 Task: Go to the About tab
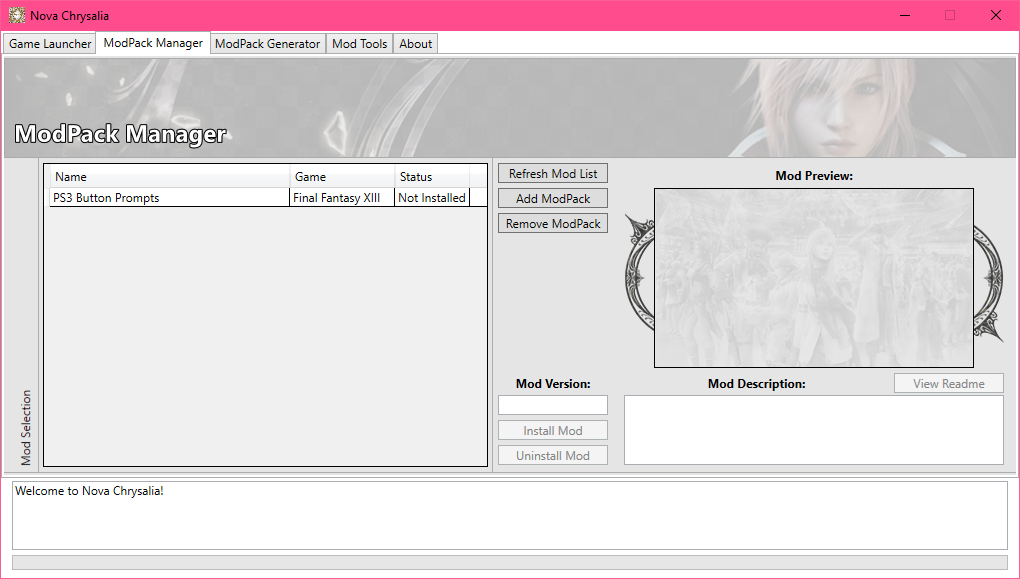tap(415, 44)
